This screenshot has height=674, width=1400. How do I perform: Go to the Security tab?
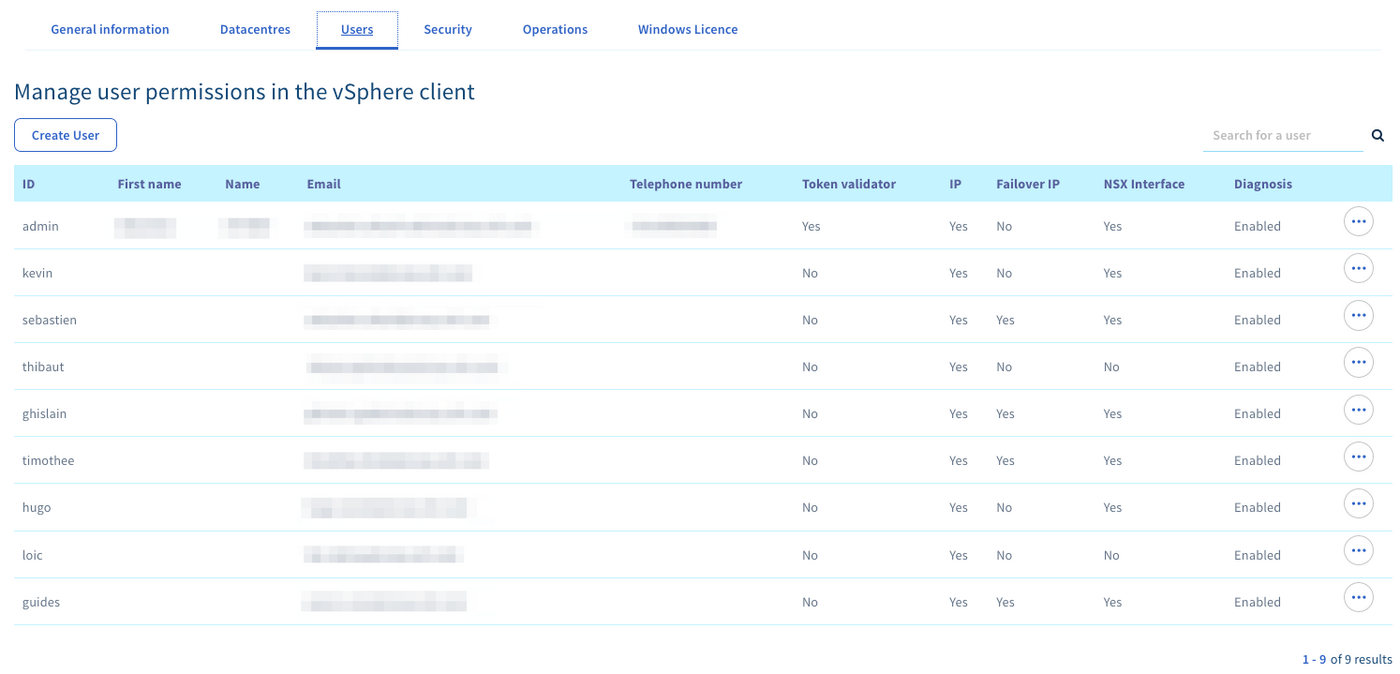pos(447,30)
